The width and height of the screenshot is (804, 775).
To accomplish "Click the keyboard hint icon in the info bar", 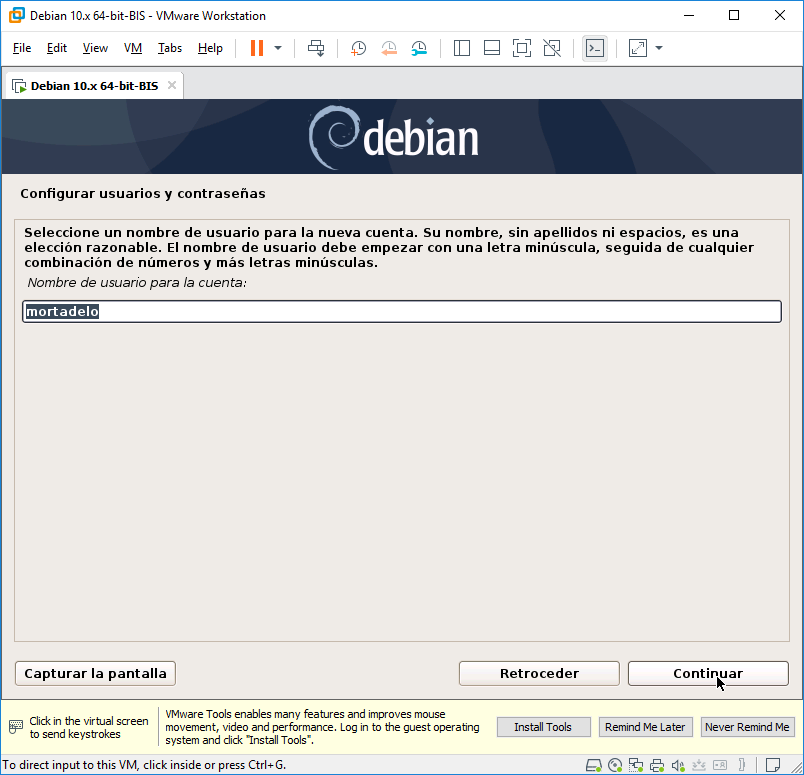I will click(16, 727).
